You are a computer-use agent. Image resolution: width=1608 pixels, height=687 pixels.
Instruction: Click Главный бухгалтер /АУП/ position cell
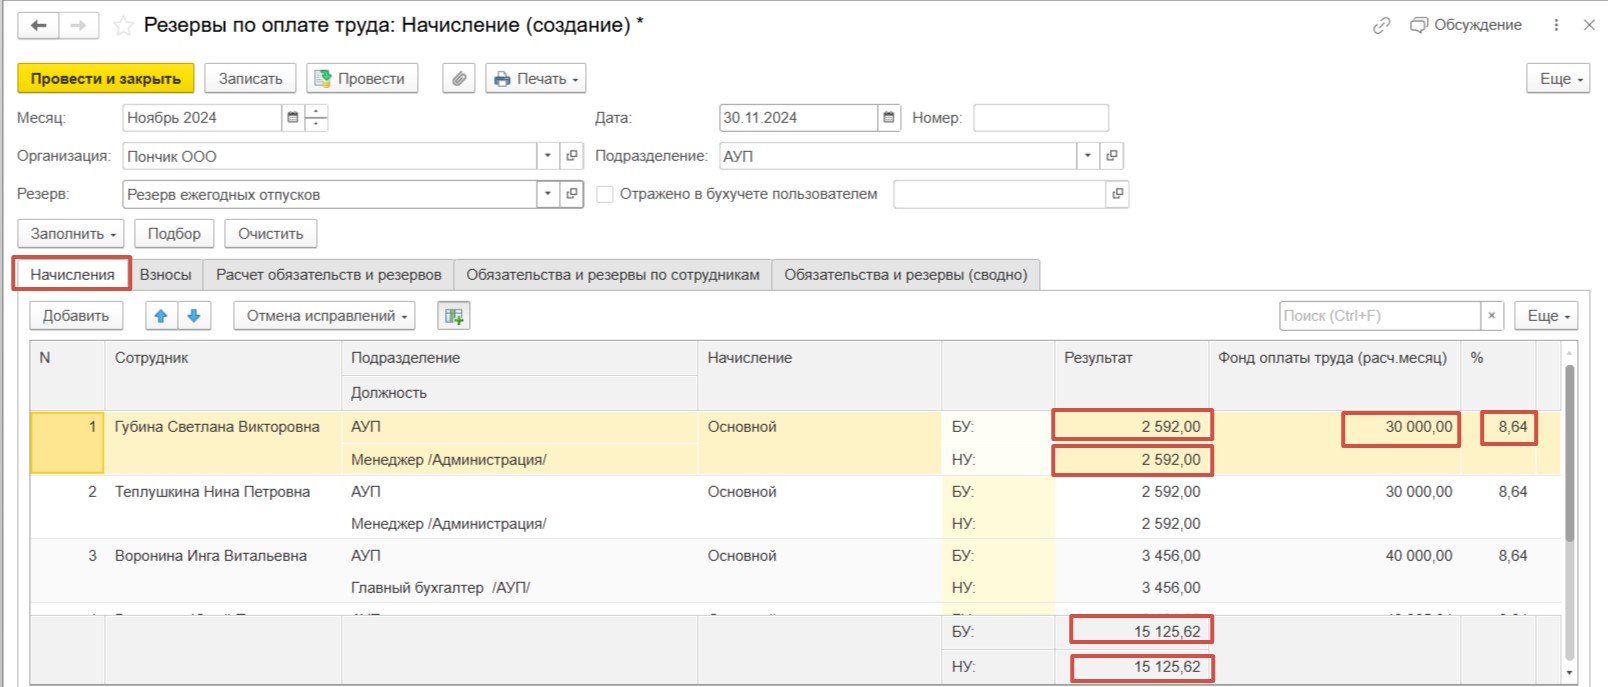[520, 588]
